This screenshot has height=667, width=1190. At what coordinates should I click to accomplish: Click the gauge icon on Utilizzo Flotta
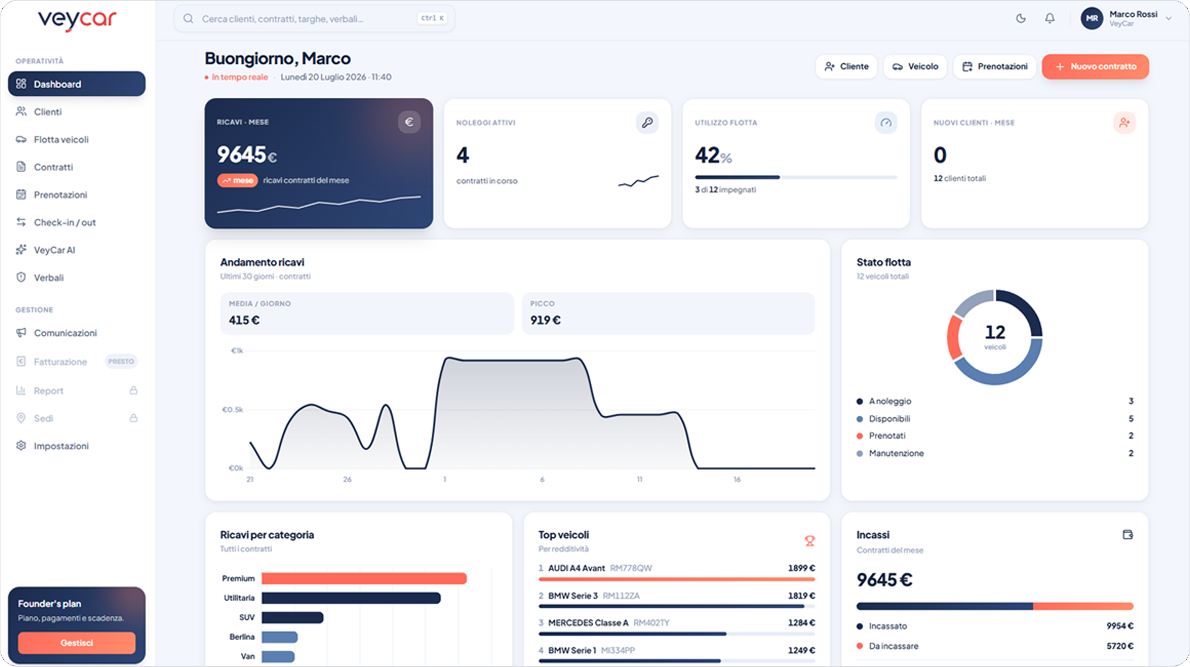pyautogui.click(x=886, y=122)
